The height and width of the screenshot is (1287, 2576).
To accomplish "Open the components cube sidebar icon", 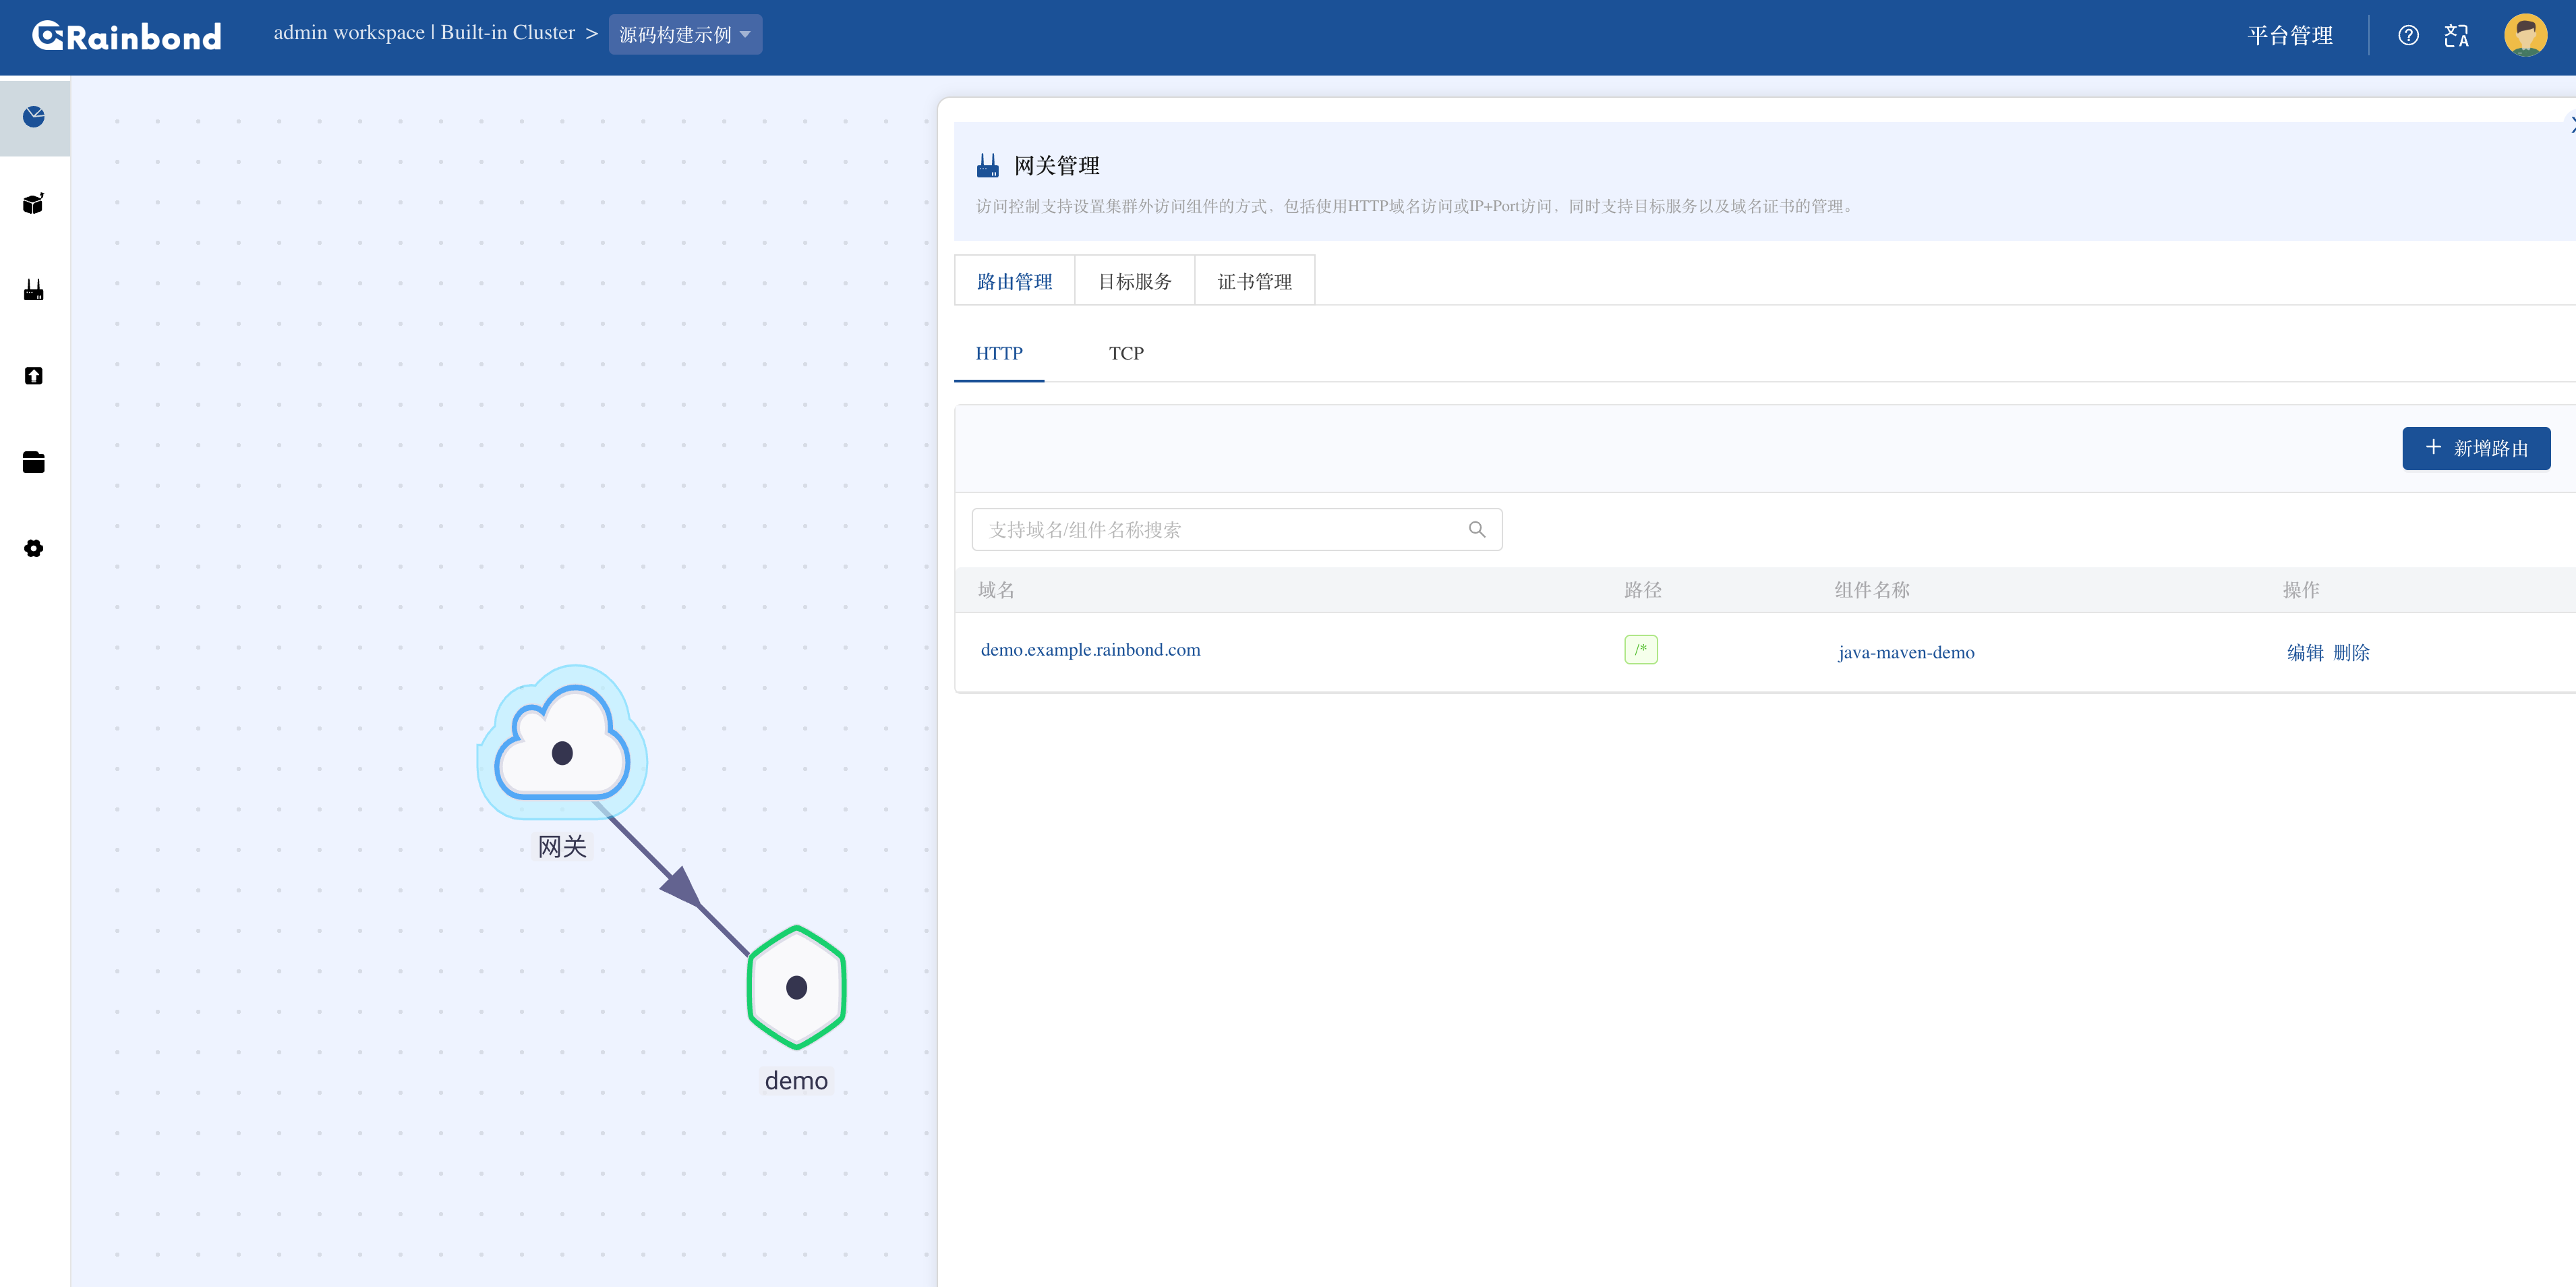I will point(34,204).
